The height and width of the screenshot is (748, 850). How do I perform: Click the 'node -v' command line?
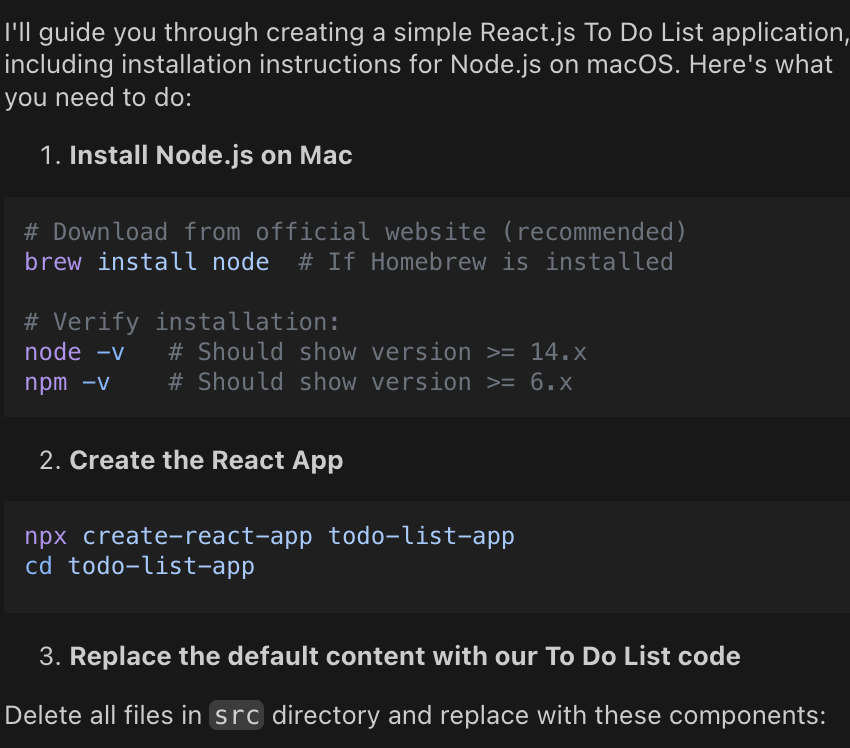point(75,352)
